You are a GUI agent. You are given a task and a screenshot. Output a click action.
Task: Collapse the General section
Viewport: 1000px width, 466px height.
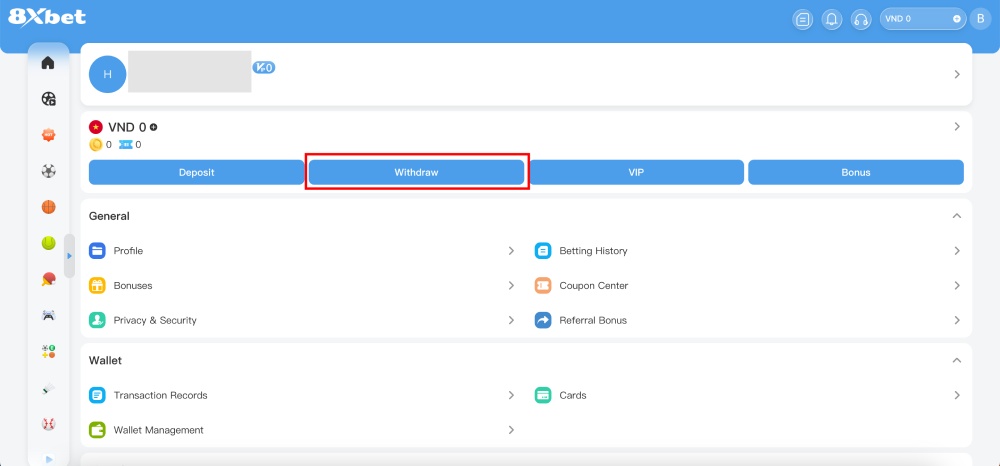coord(957,216)
